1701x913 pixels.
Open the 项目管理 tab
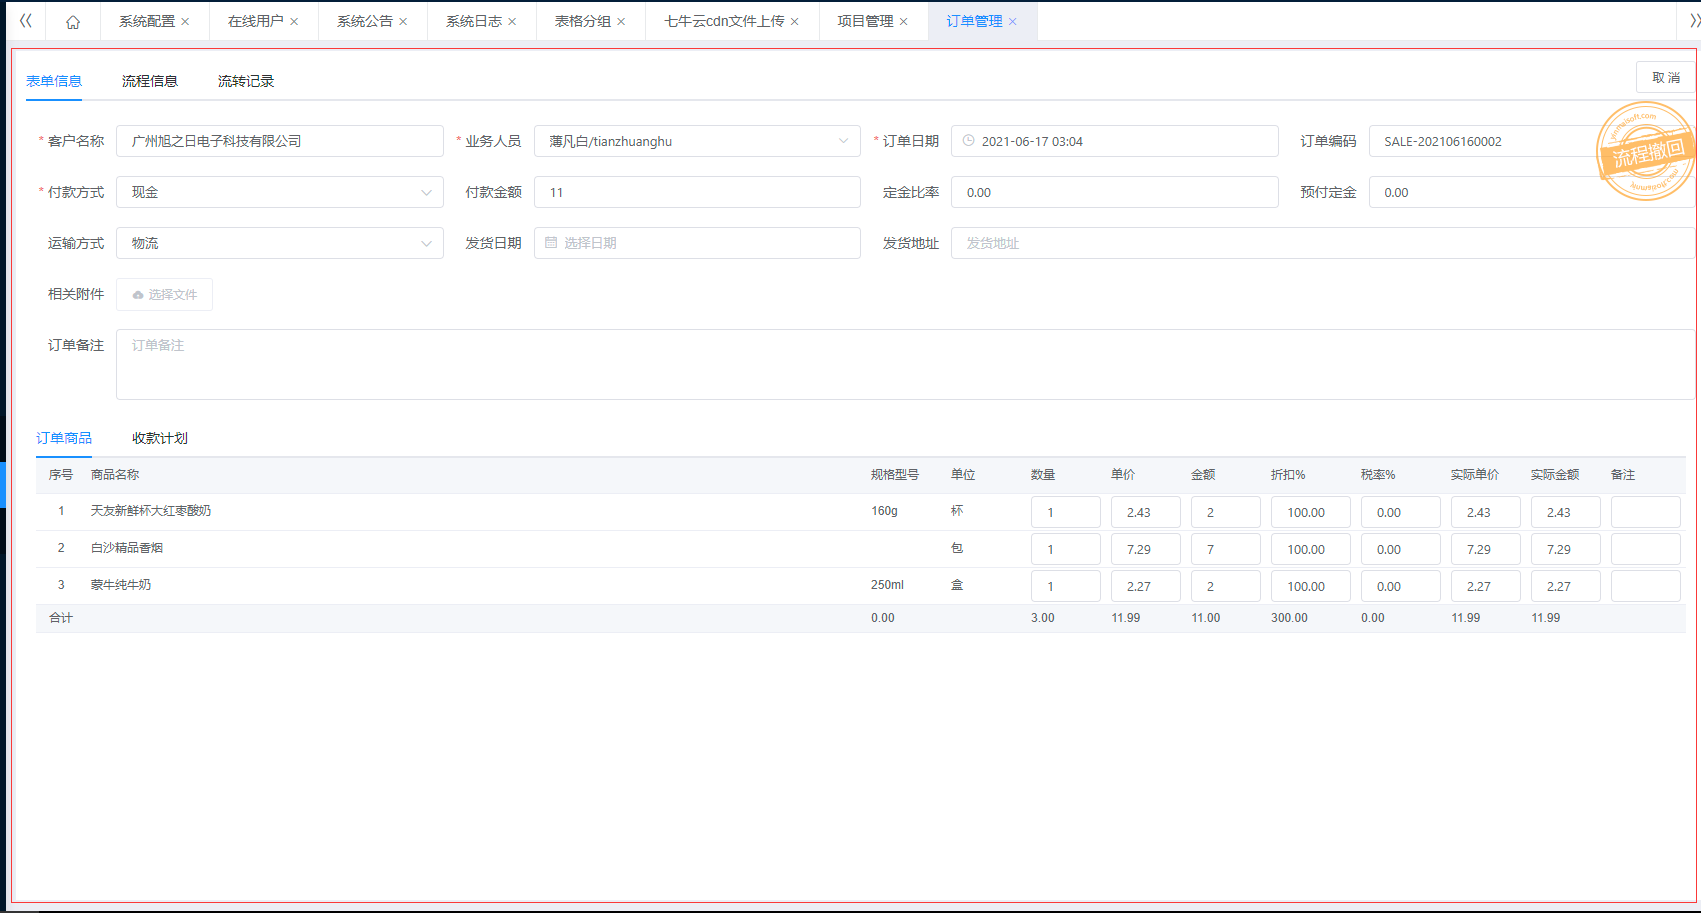[x=865, y=22]
